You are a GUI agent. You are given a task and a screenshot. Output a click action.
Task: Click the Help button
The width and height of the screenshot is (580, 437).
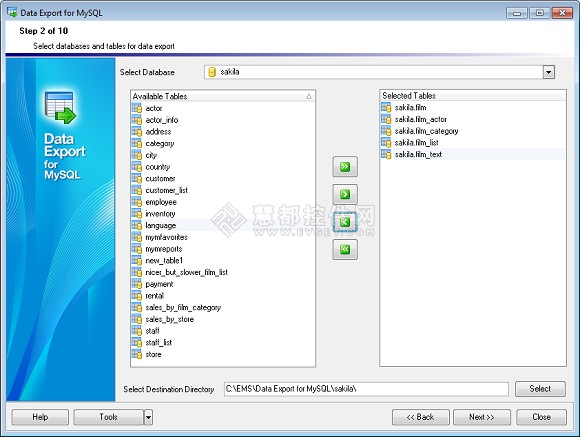point(40,417)
